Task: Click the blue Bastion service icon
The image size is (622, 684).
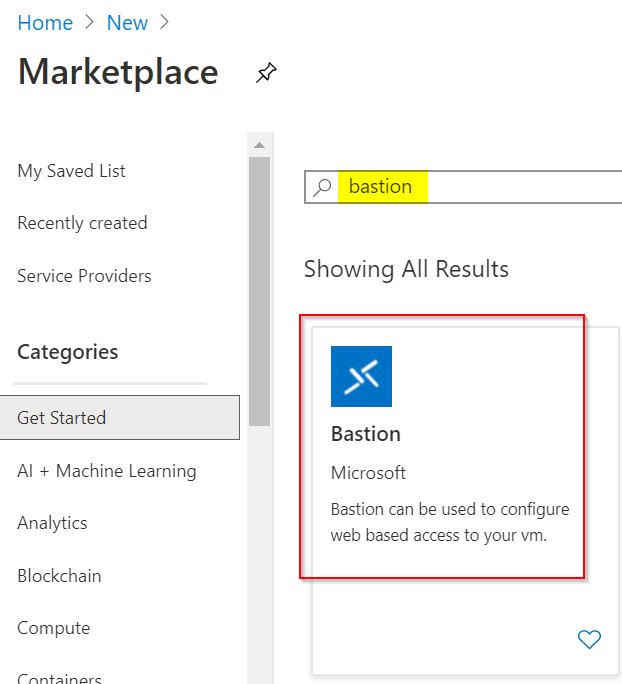Action: (361, 376)
